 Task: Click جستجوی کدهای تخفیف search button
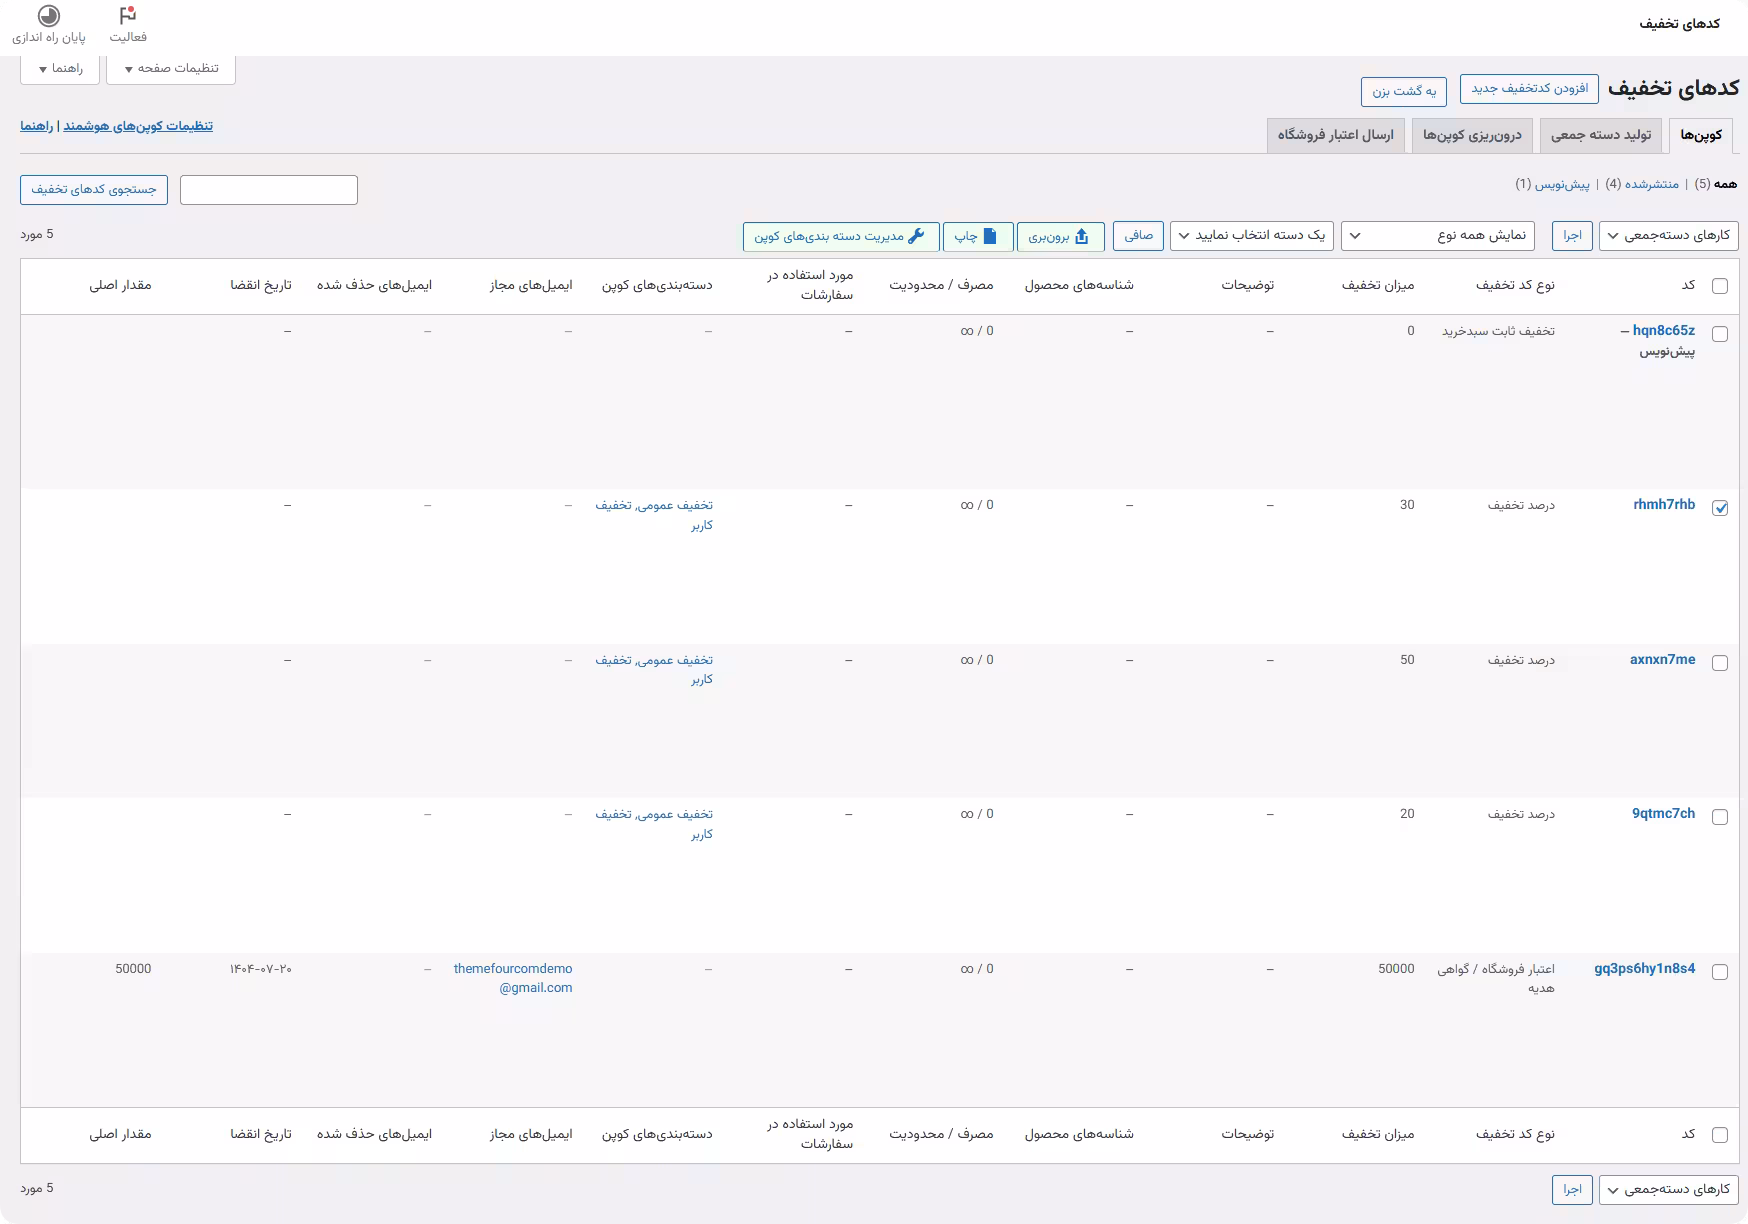tap(94, 190)
